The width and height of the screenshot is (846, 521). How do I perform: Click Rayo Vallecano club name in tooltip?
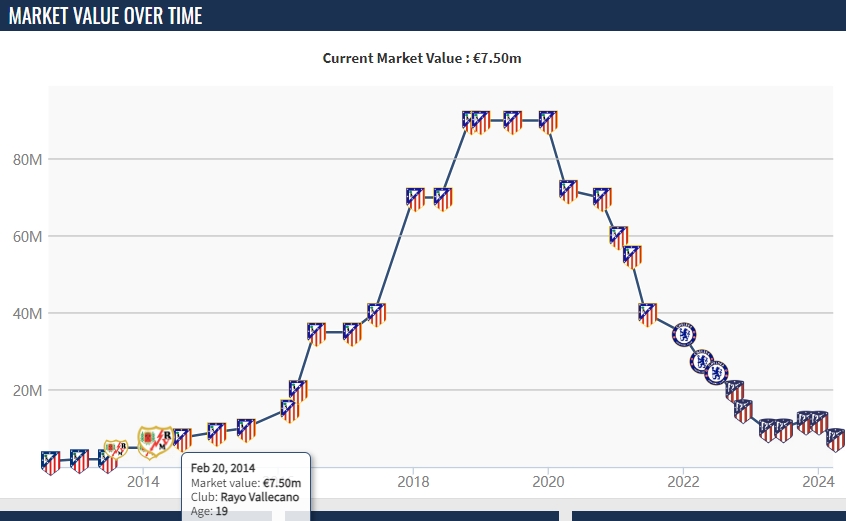click(259, 497)
